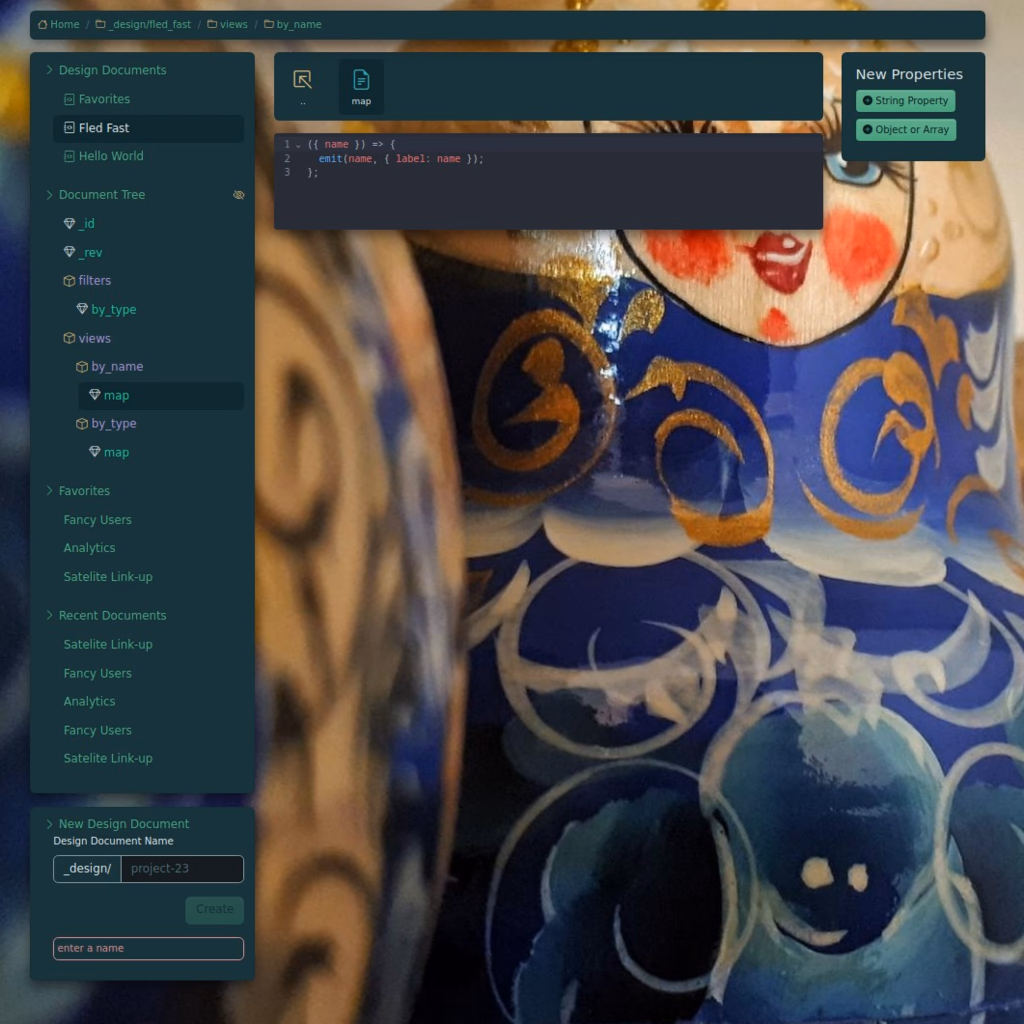1024x1024 pixels.
Task: Fold code at line 1 arrow
Action: [x=298, y=145]
